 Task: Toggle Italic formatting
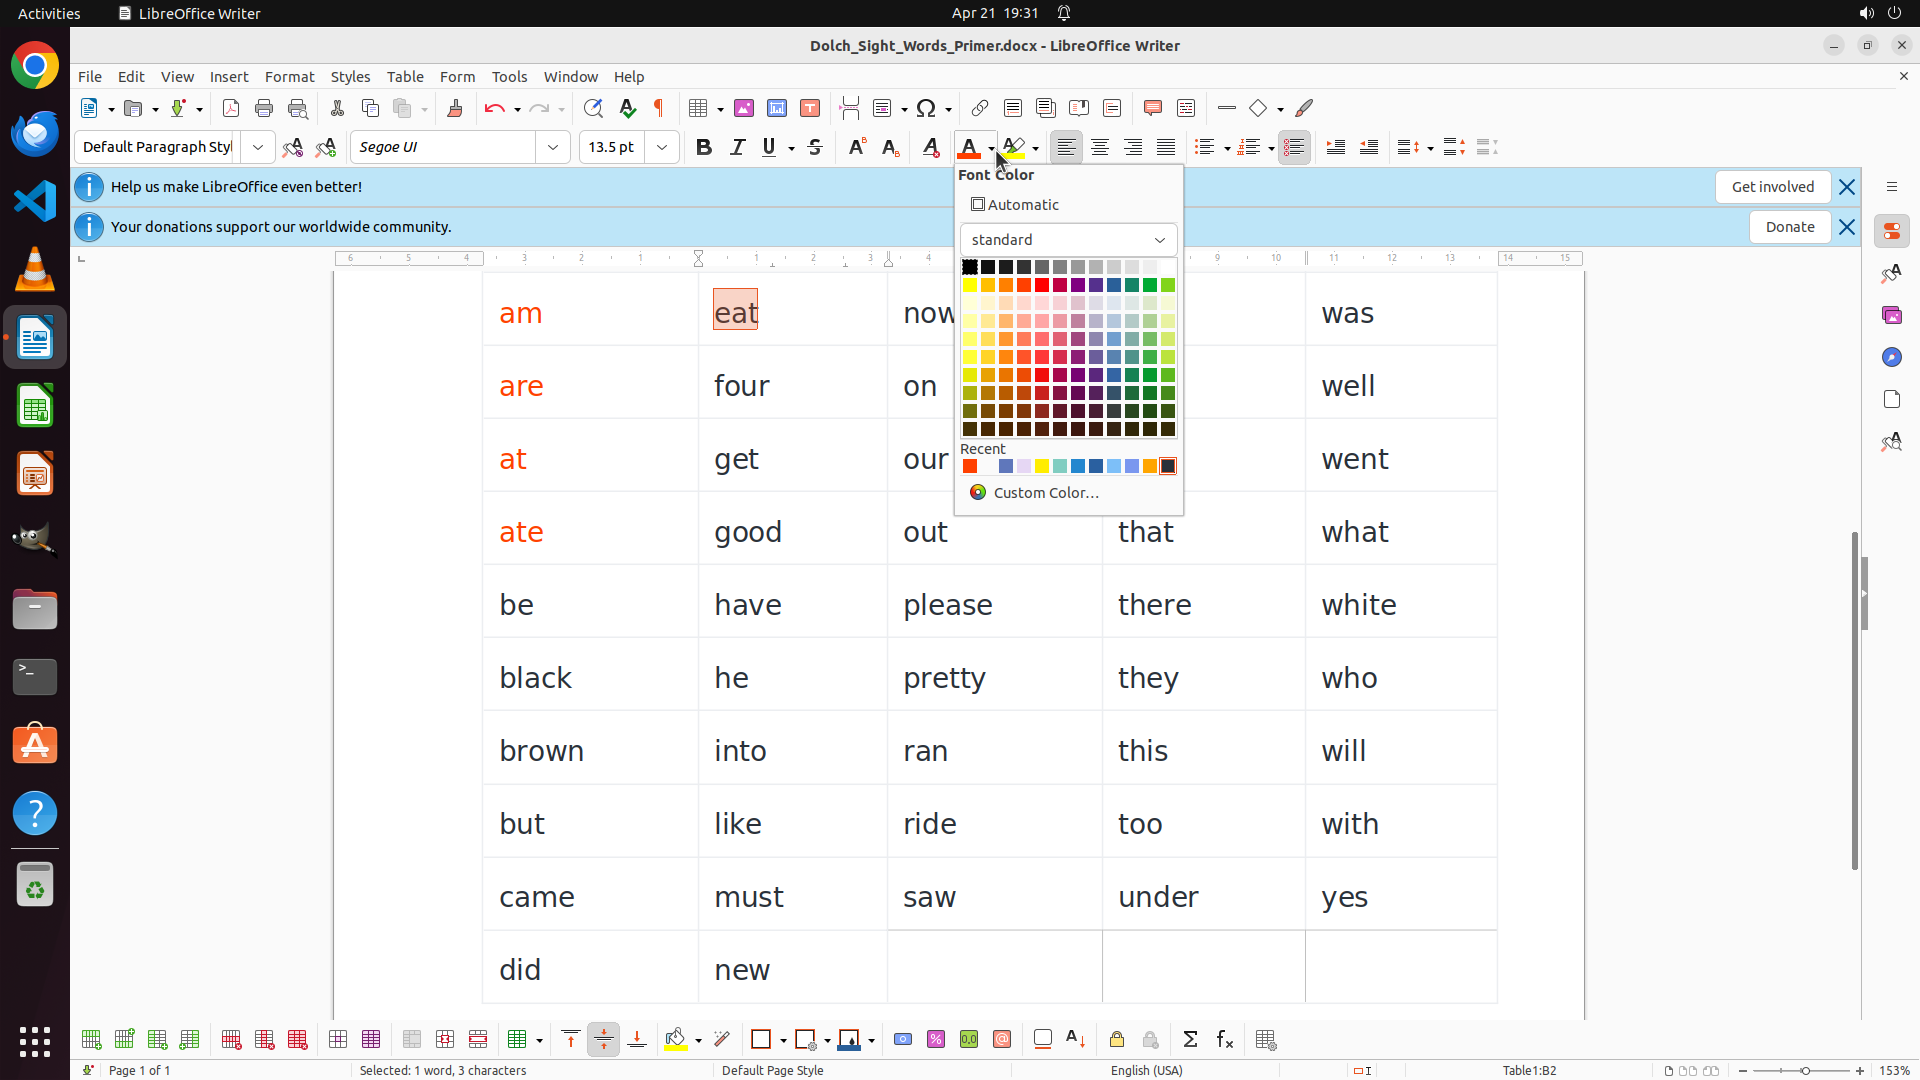[737, 147]
